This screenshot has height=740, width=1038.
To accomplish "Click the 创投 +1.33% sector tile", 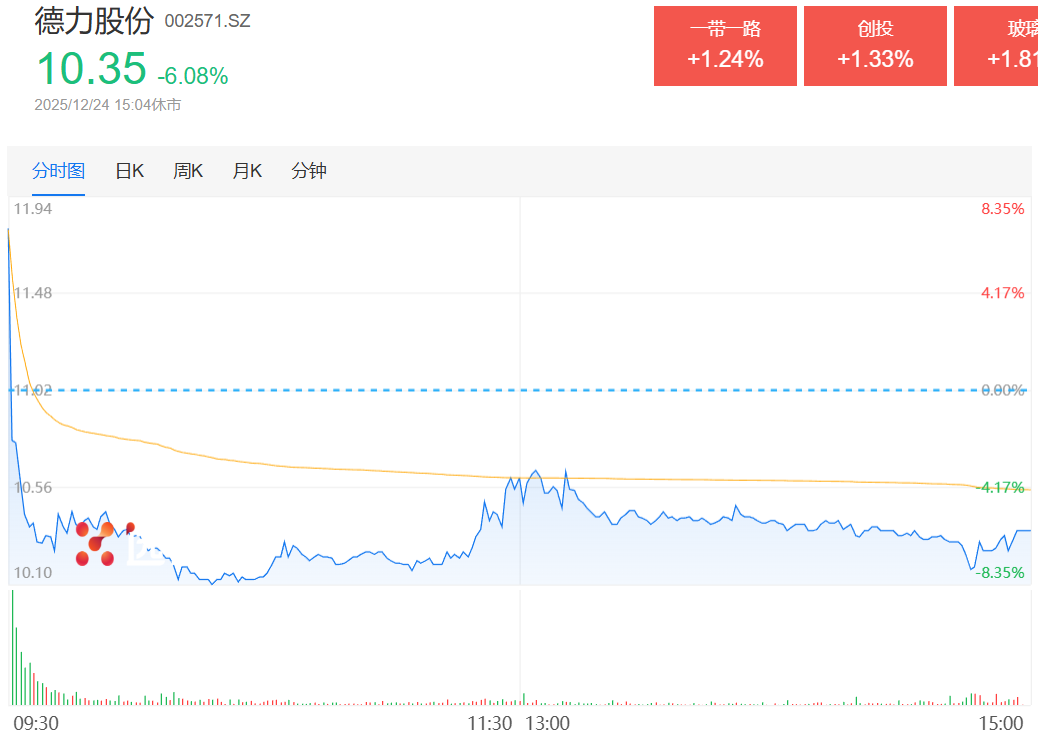I will [875, 46].
